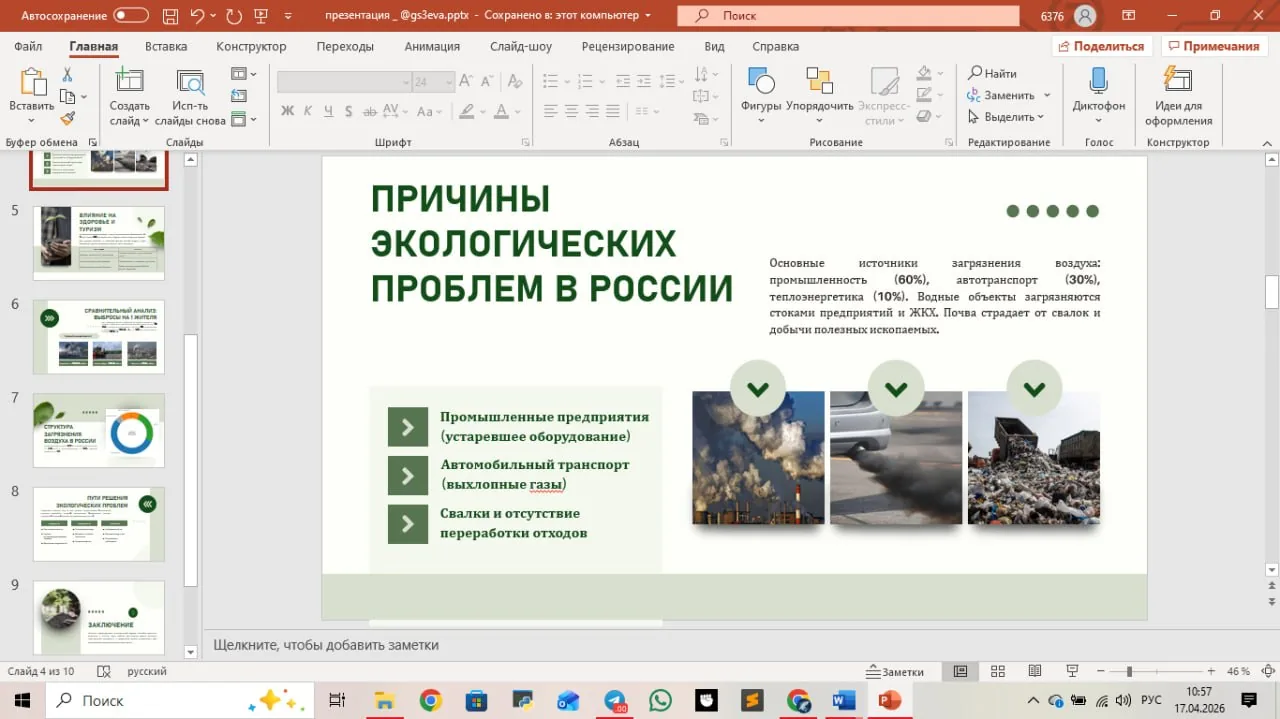Open Word from the Windows taskbar
Image resolution: width=1280 pixels, height=719 pixels.
(843, 700)
